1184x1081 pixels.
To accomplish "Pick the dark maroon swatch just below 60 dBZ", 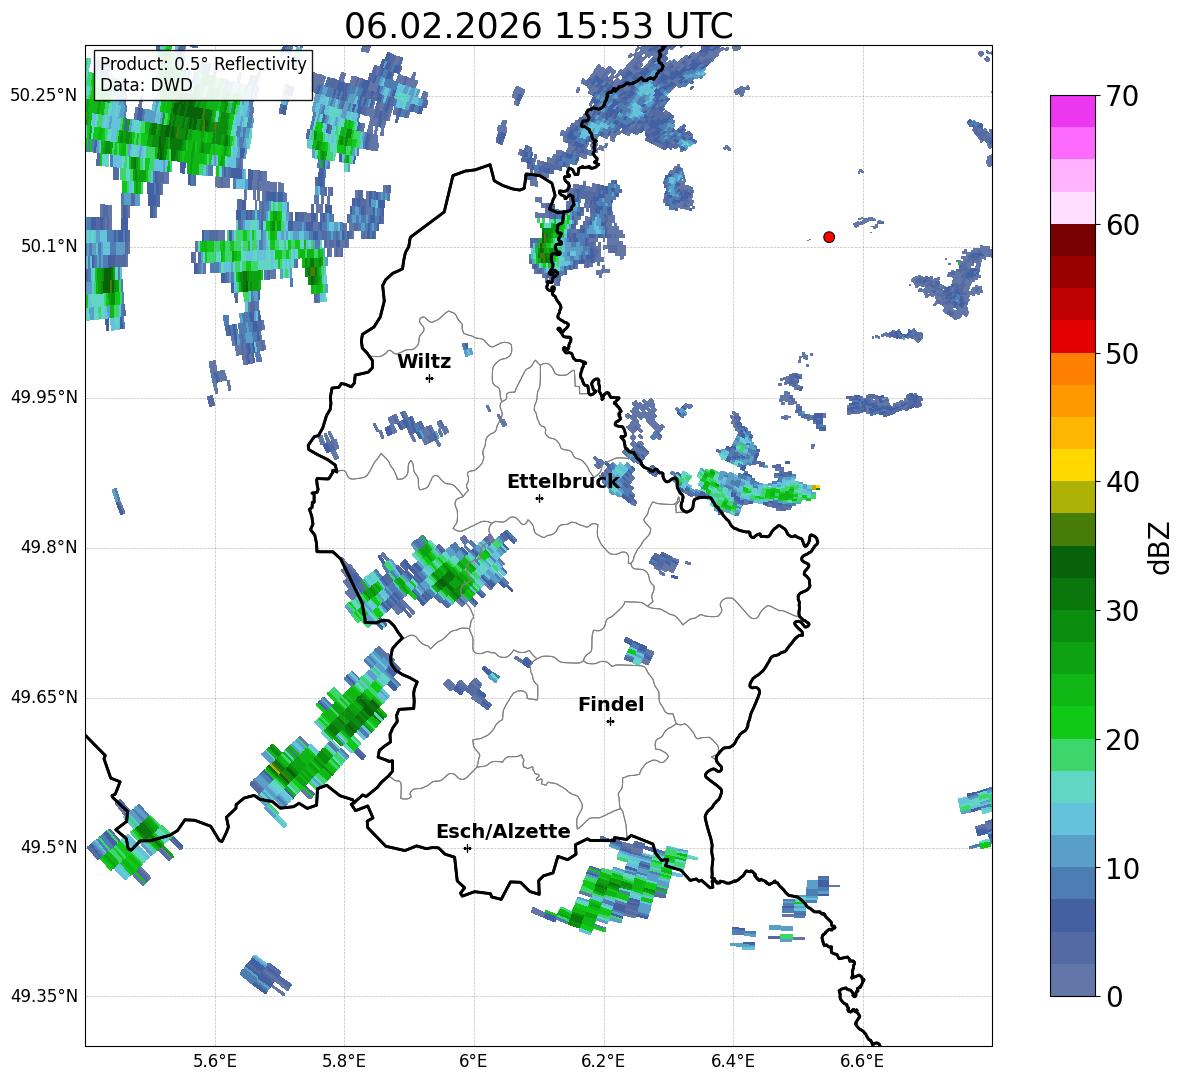I will coord(1072,240).
